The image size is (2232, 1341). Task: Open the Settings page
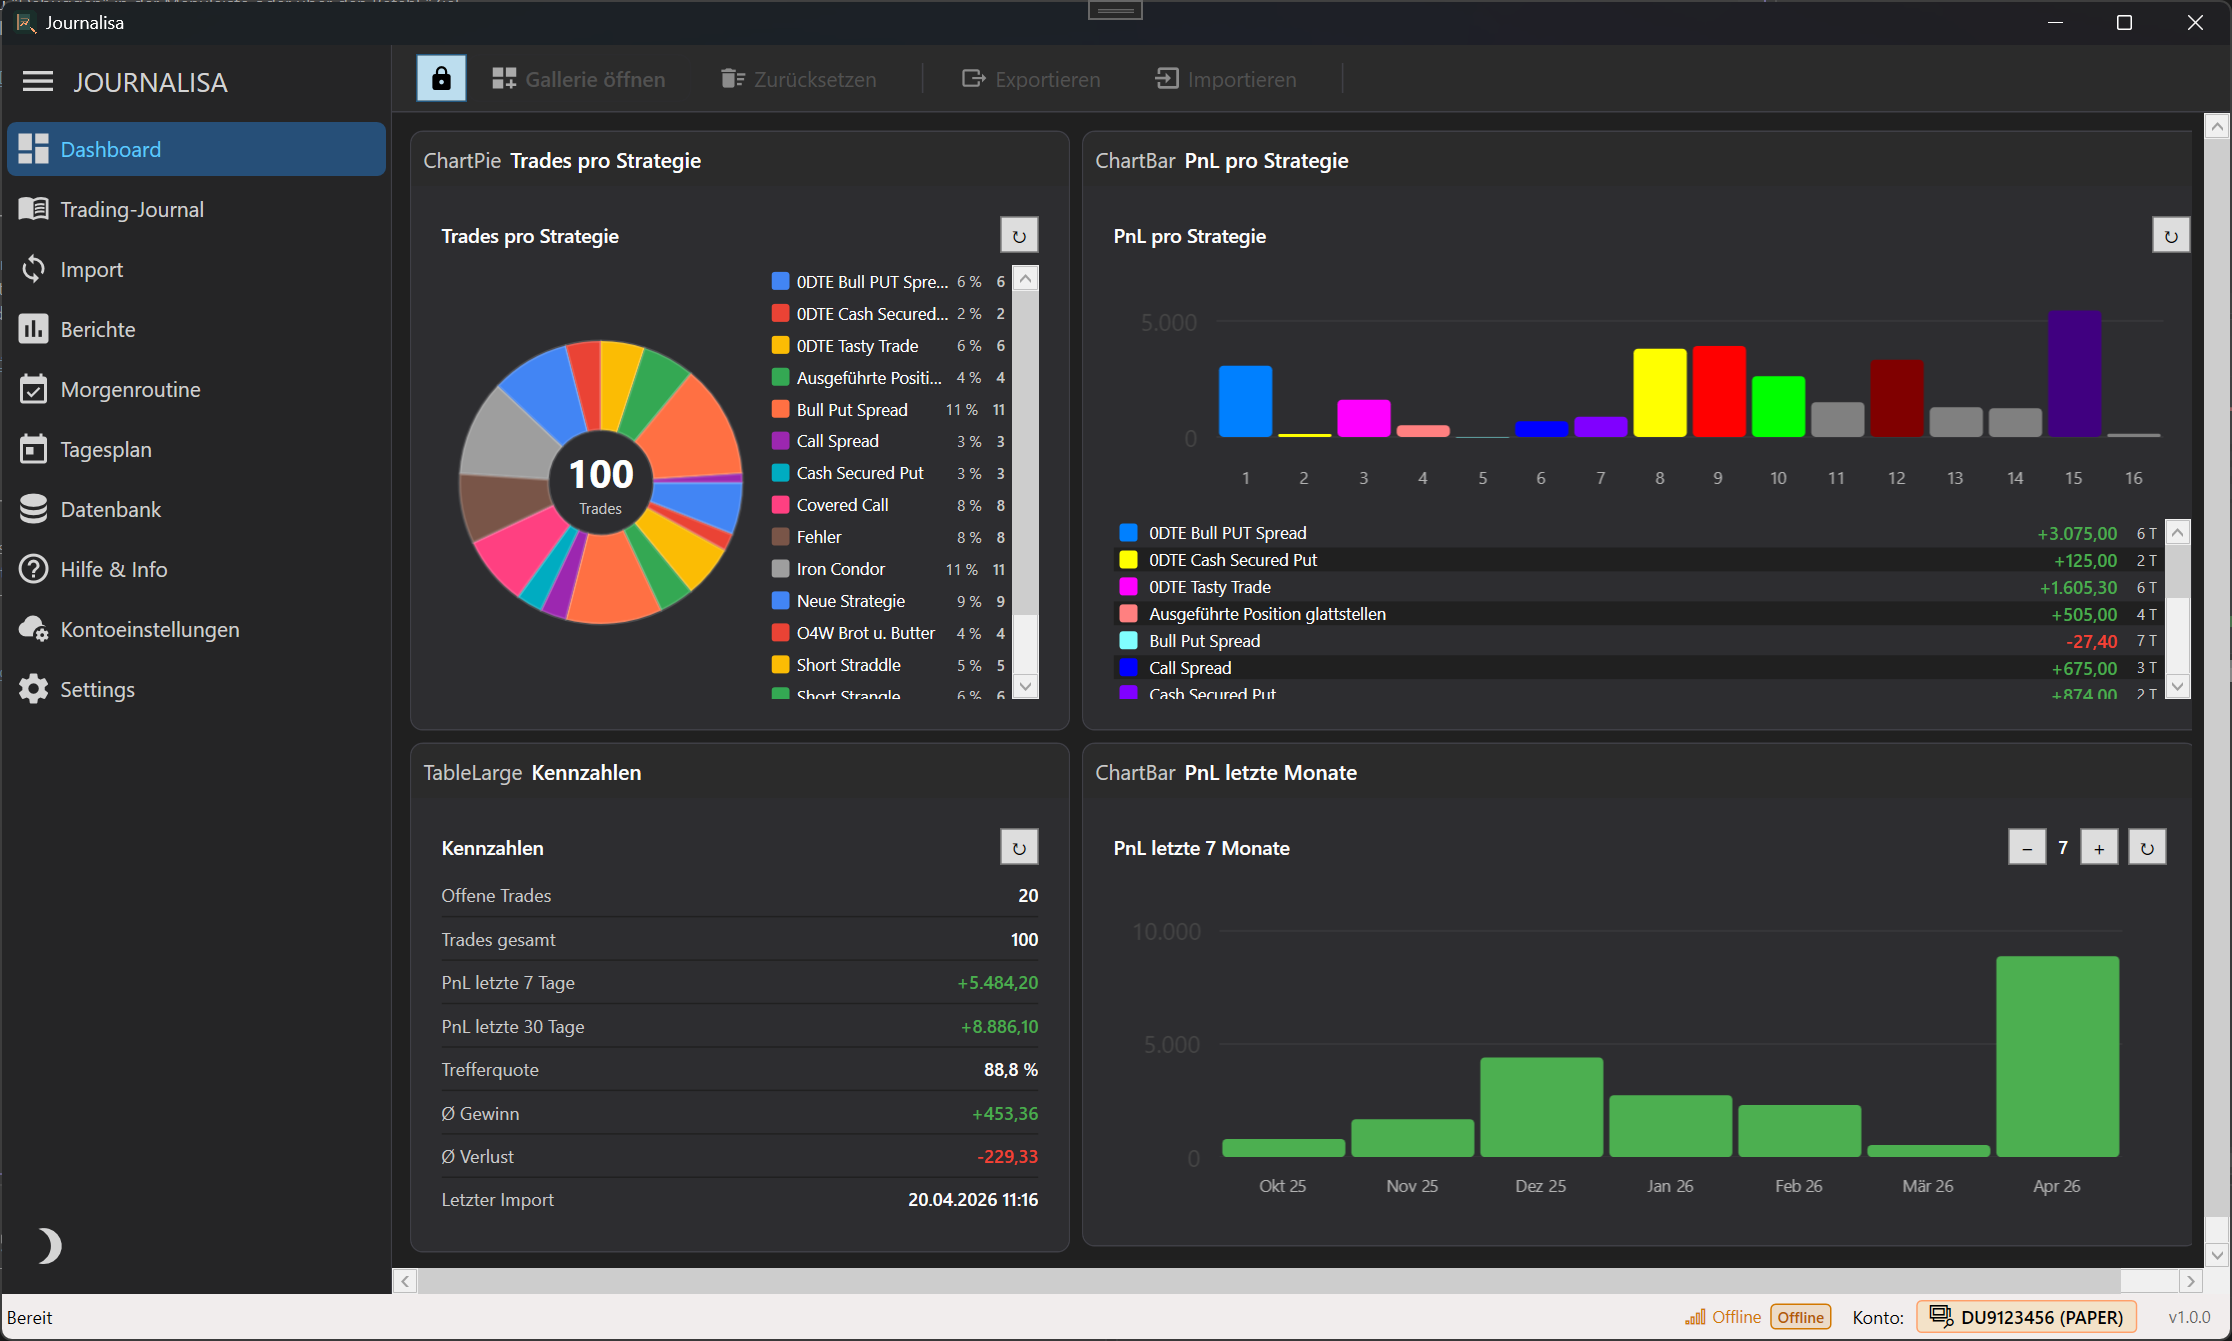point(33,689)
